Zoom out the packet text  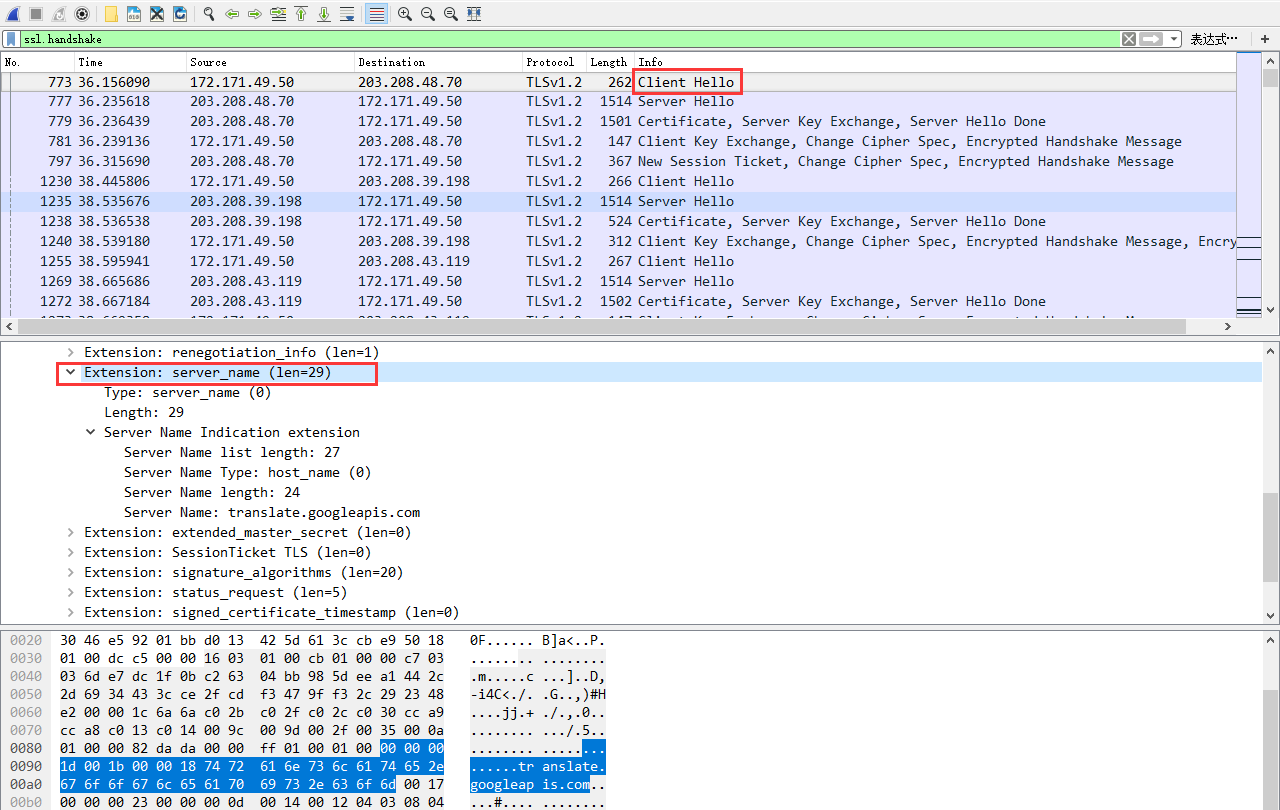point(428,14)
